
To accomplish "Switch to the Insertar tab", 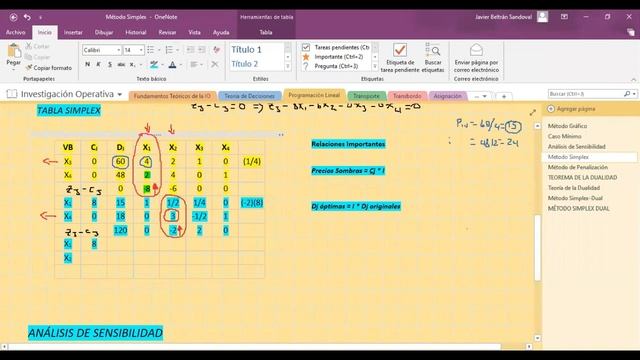I will (x=73, y=32).
